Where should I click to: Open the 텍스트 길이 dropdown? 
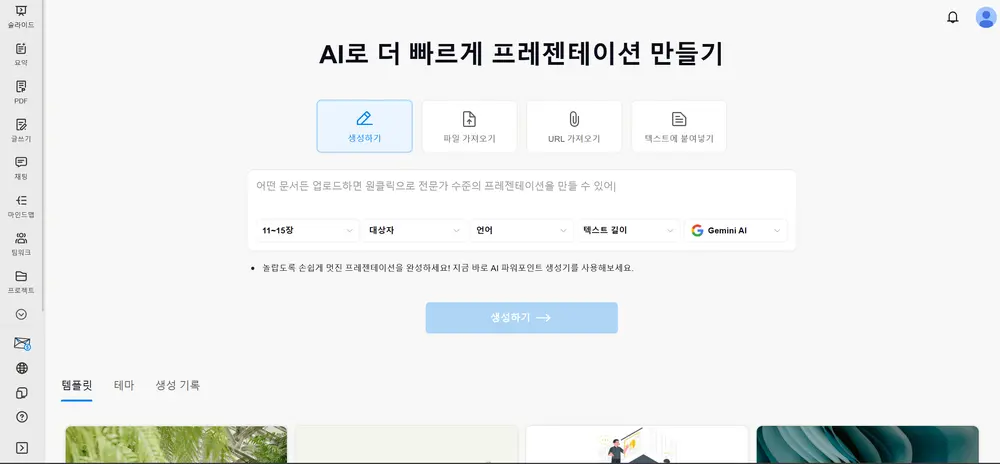(x=629, y=231)
